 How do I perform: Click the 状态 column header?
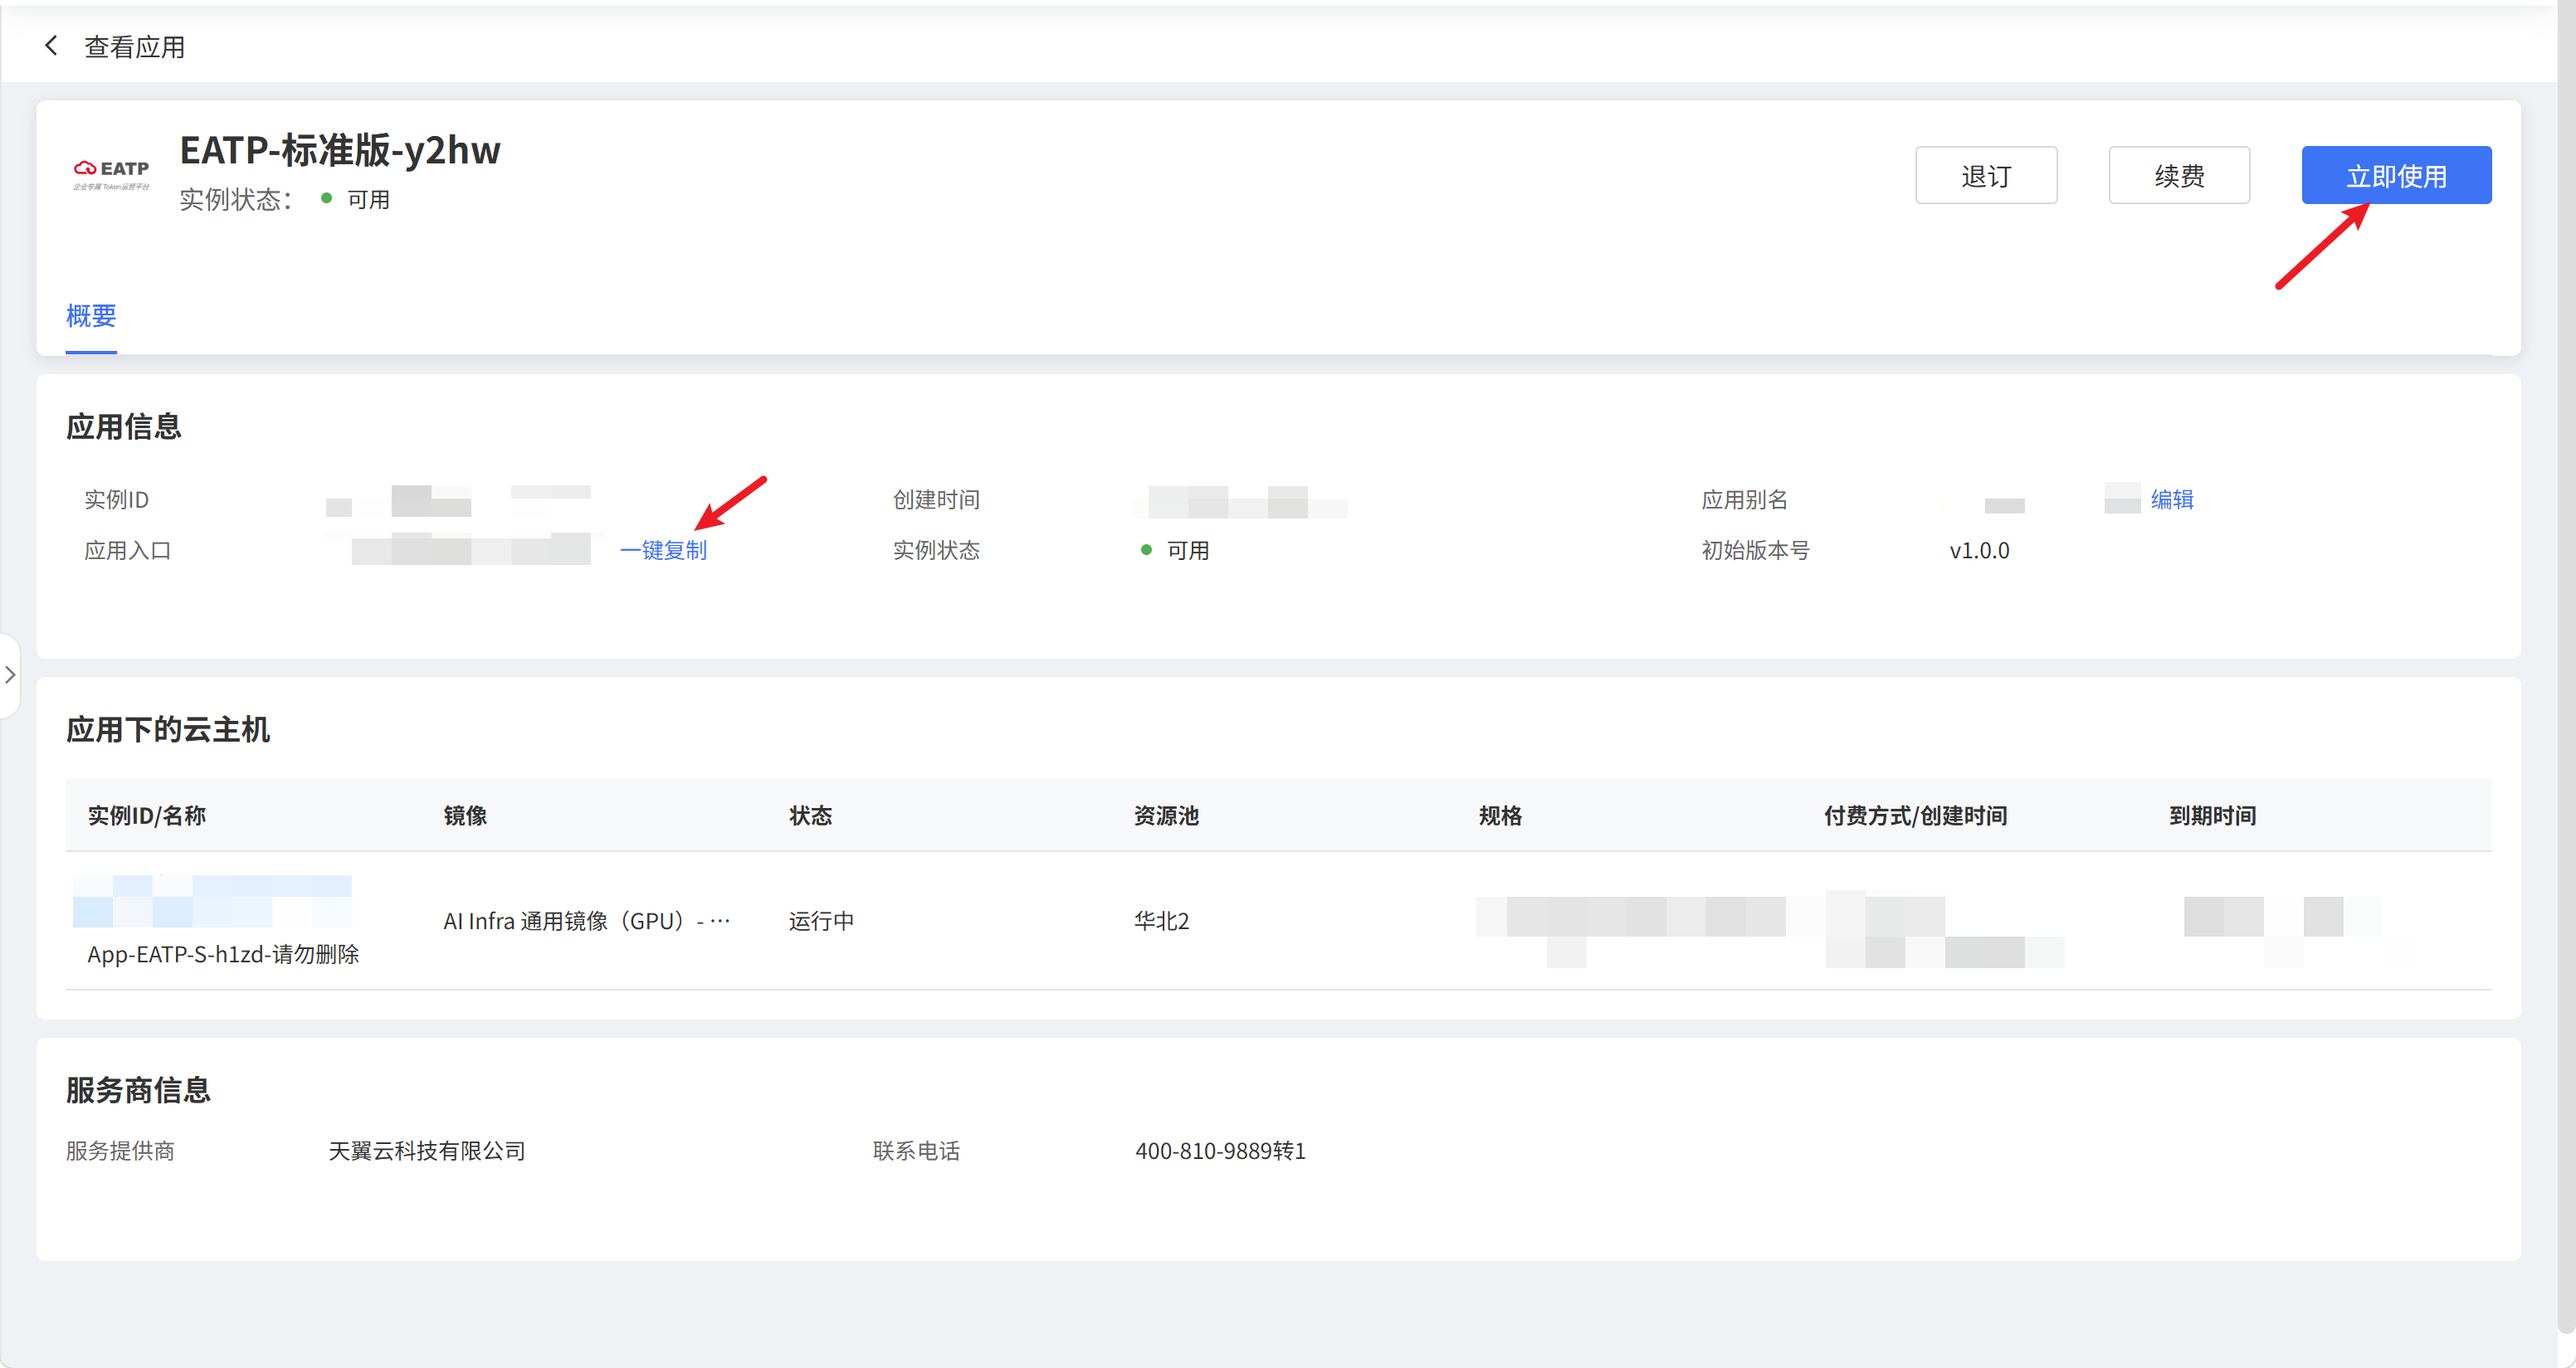810,816
